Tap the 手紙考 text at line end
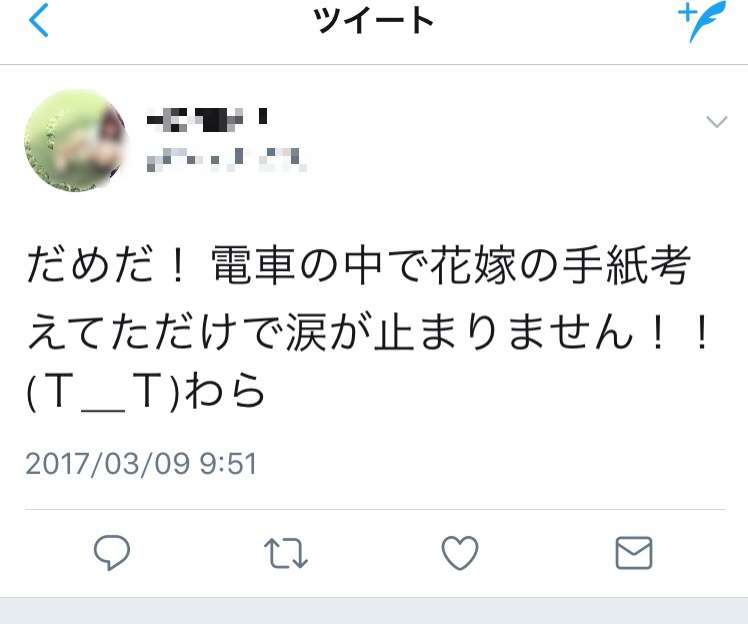748x624 pixels. coord(627,264)
